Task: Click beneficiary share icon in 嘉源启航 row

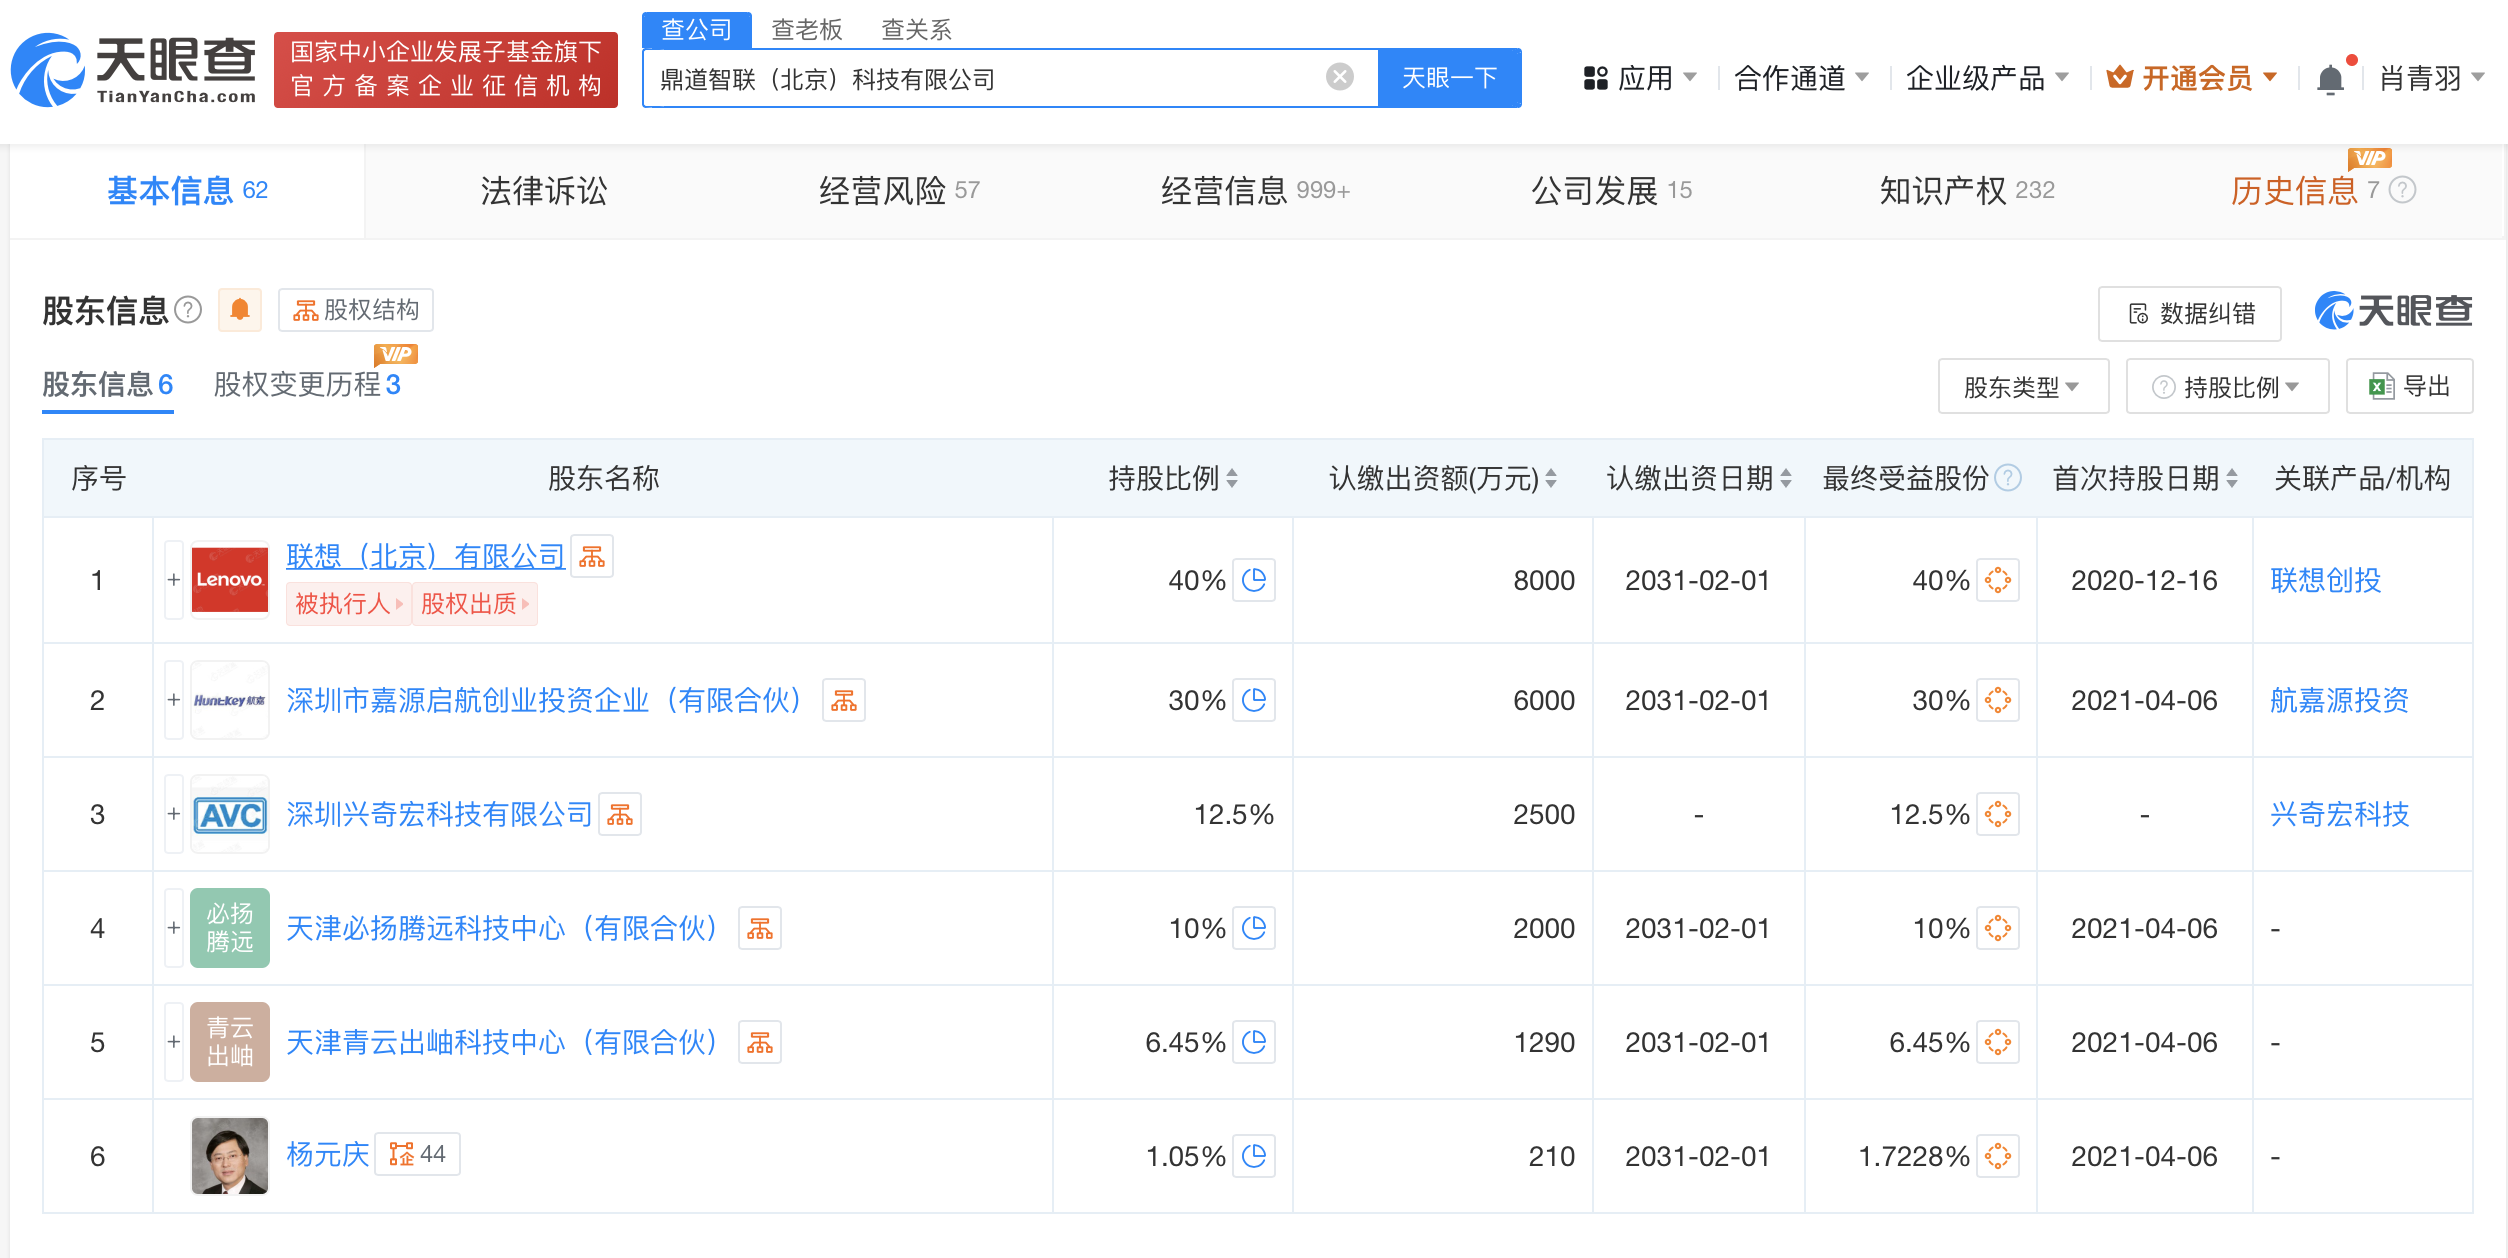Action: (1999, 700)
